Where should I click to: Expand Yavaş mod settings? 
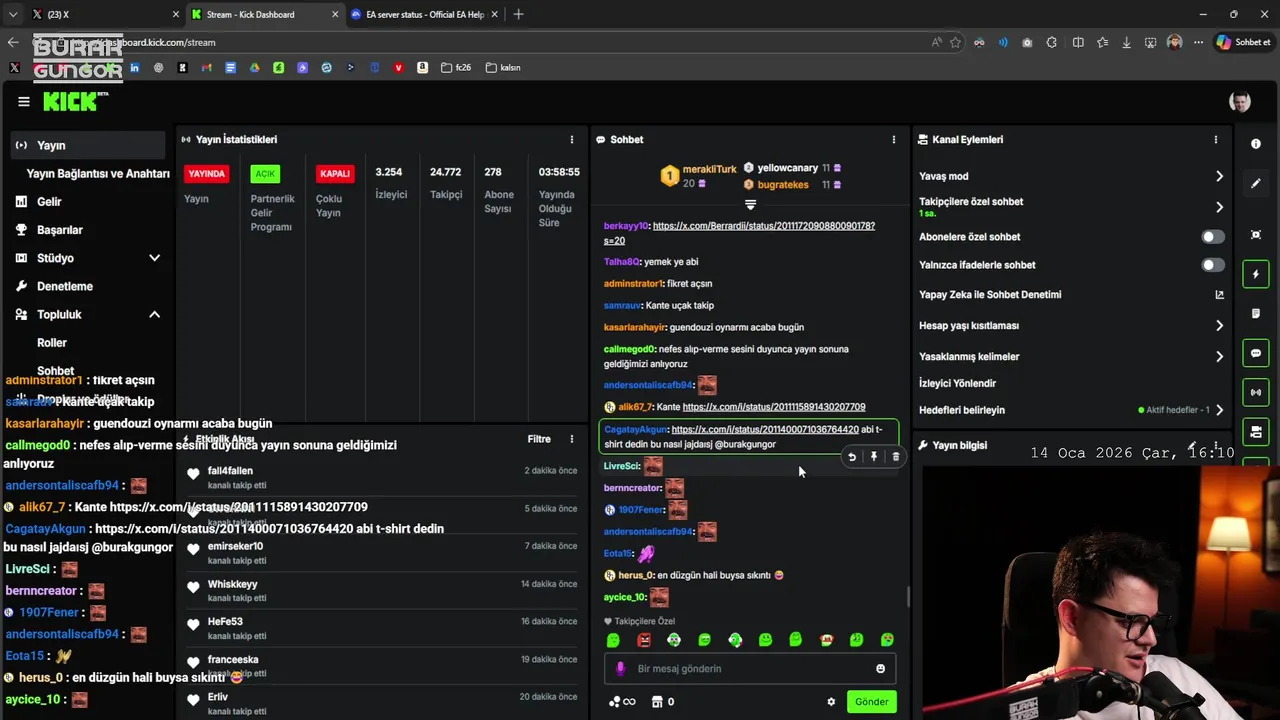coord(1219,176)
